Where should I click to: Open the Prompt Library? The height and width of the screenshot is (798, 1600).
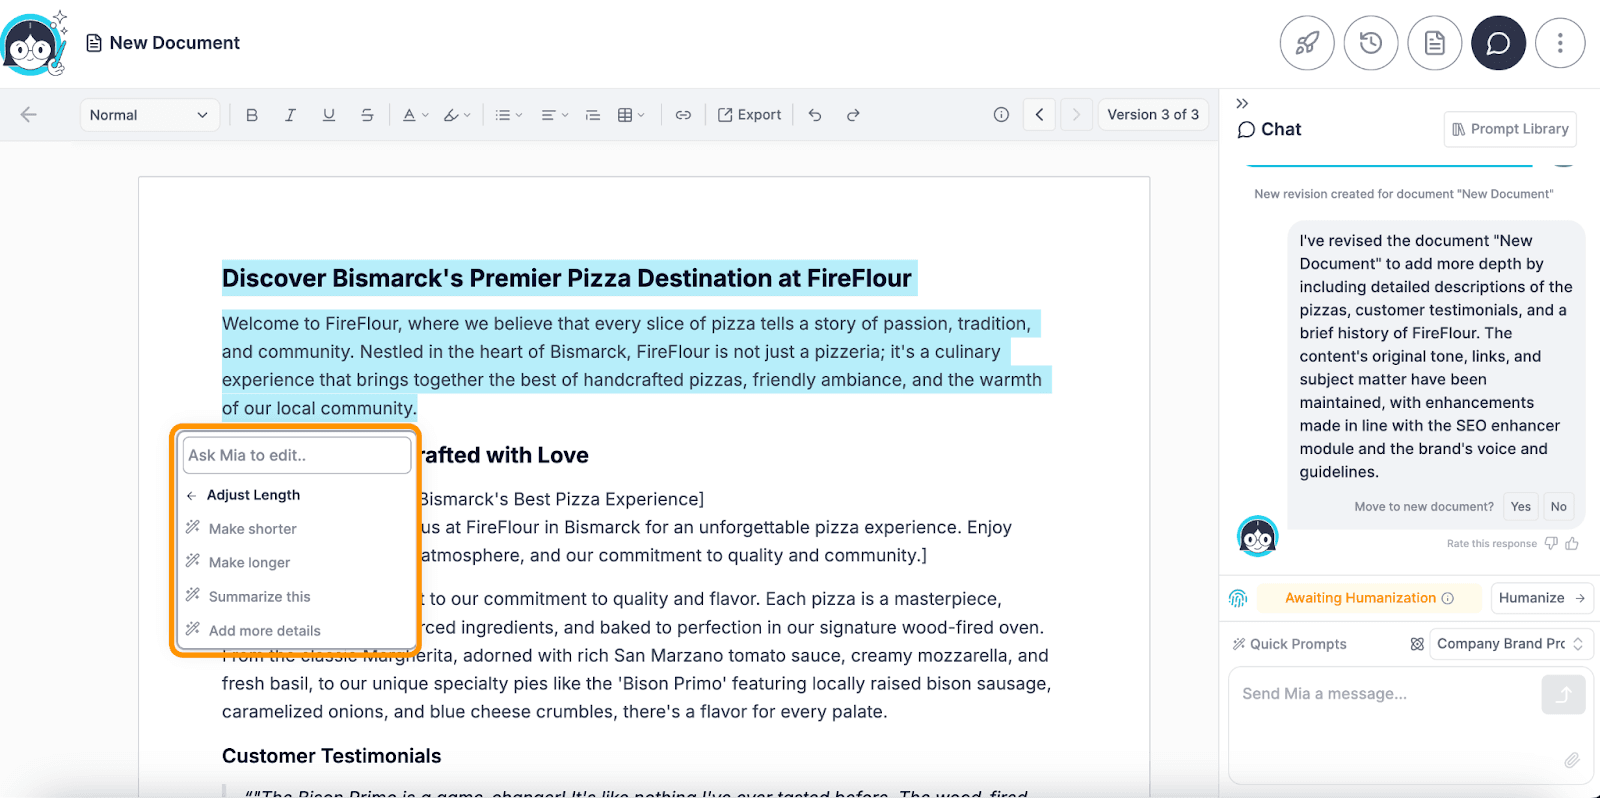(1510, 129)
